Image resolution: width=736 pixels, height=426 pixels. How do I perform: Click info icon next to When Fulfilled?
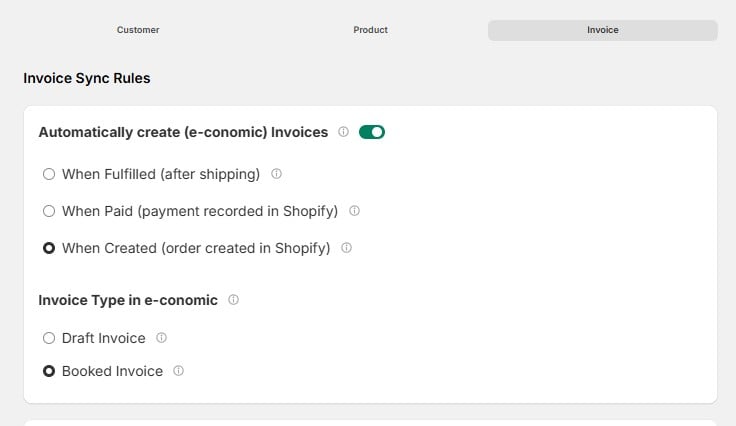coord(276,174)
